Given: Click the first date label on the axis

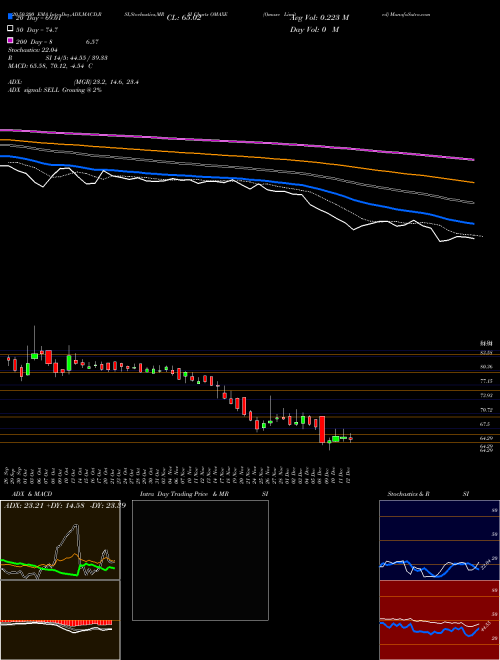Looking at the screenshot, I should pyautogui.click(x=8, y=474).
